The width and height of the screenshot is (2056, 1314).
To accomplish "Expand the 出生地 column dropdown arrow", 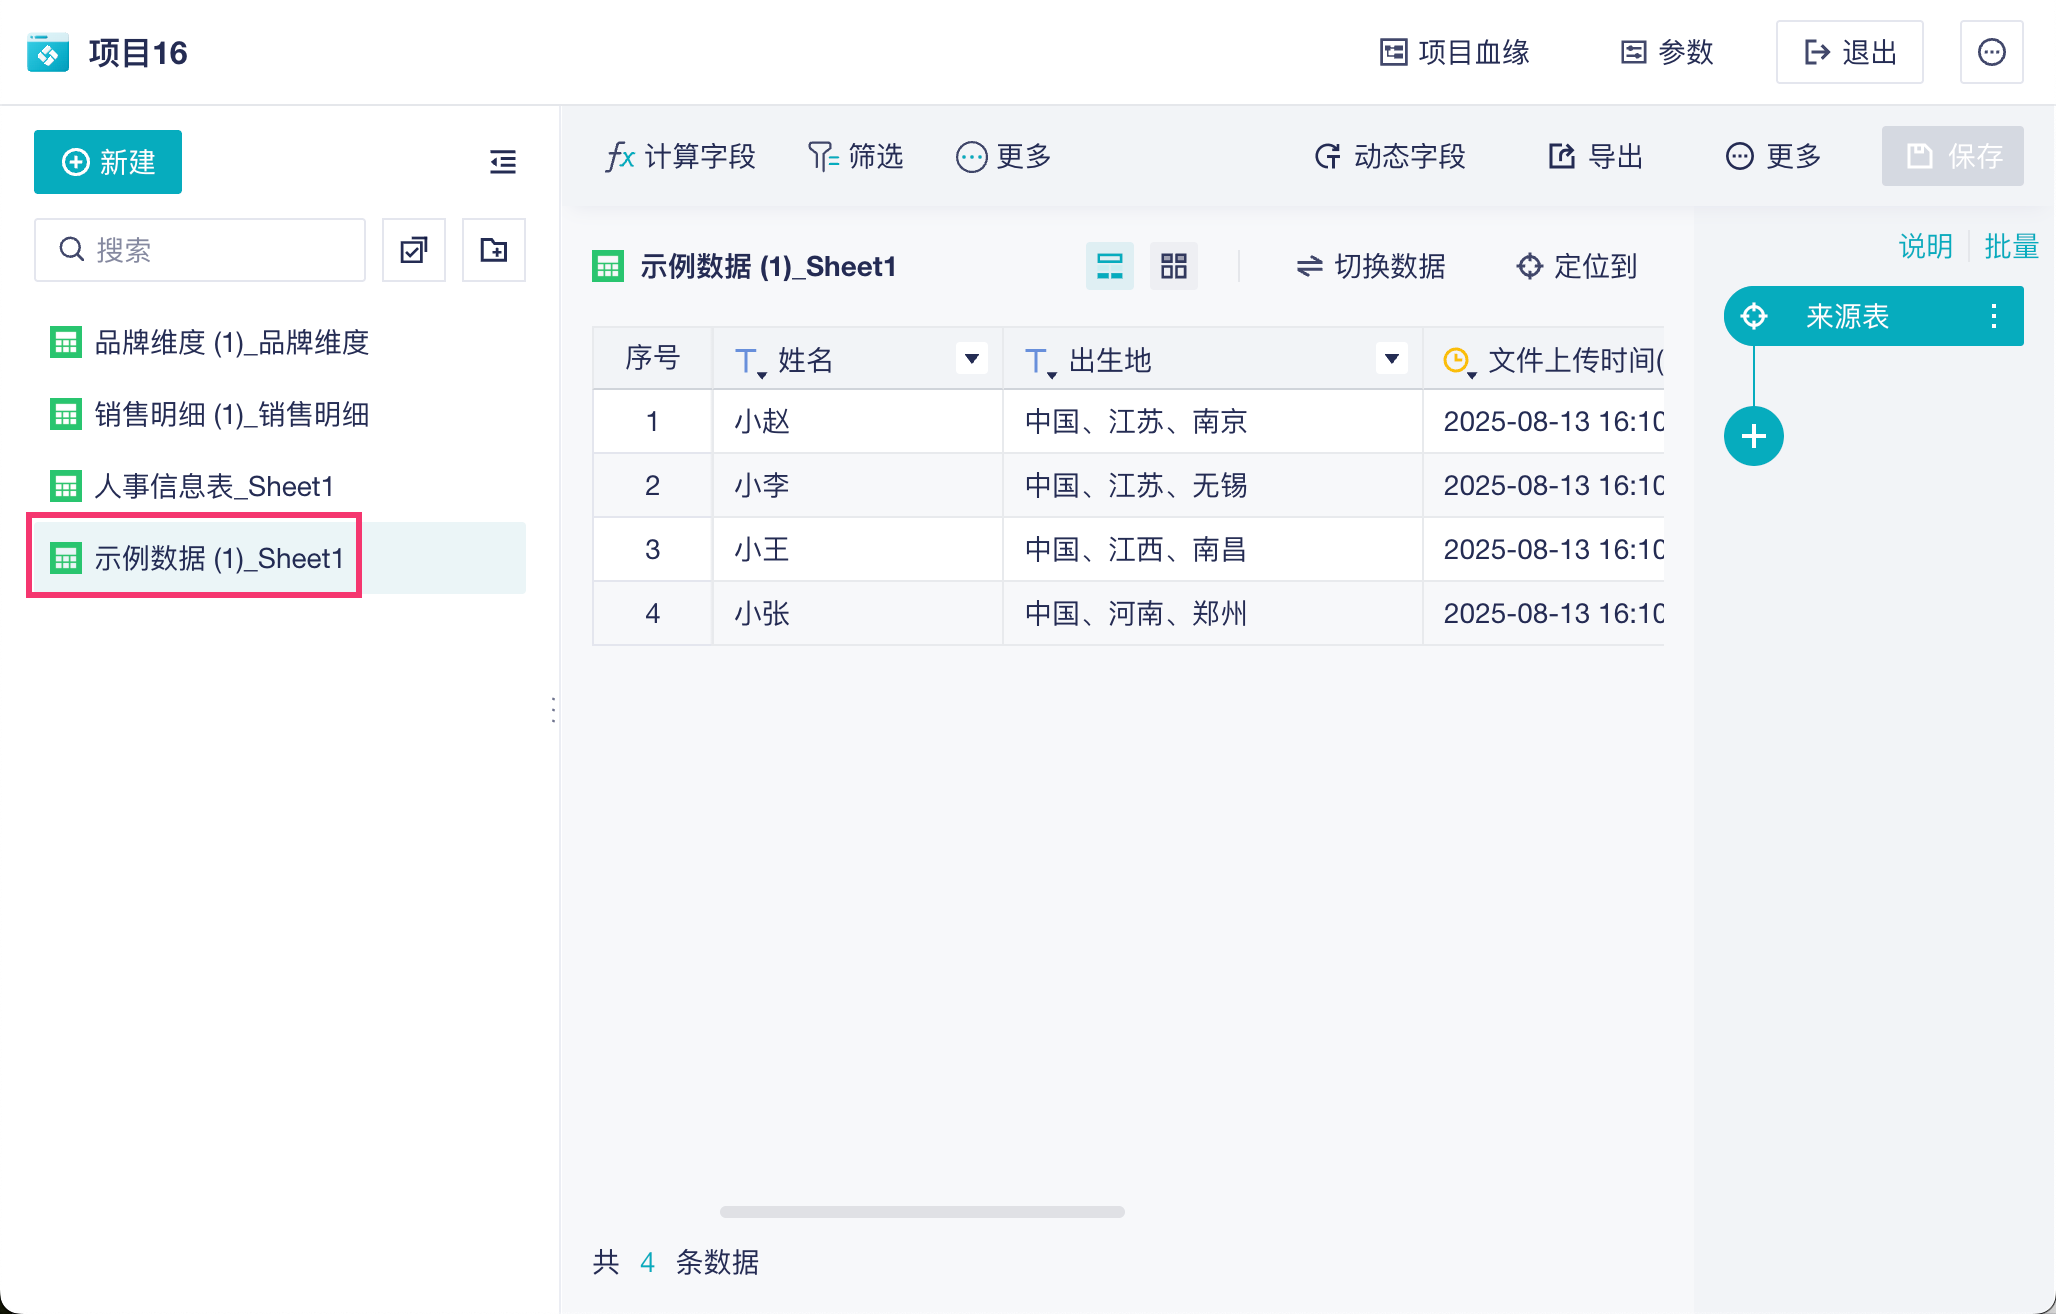I will pos(1391,358).
